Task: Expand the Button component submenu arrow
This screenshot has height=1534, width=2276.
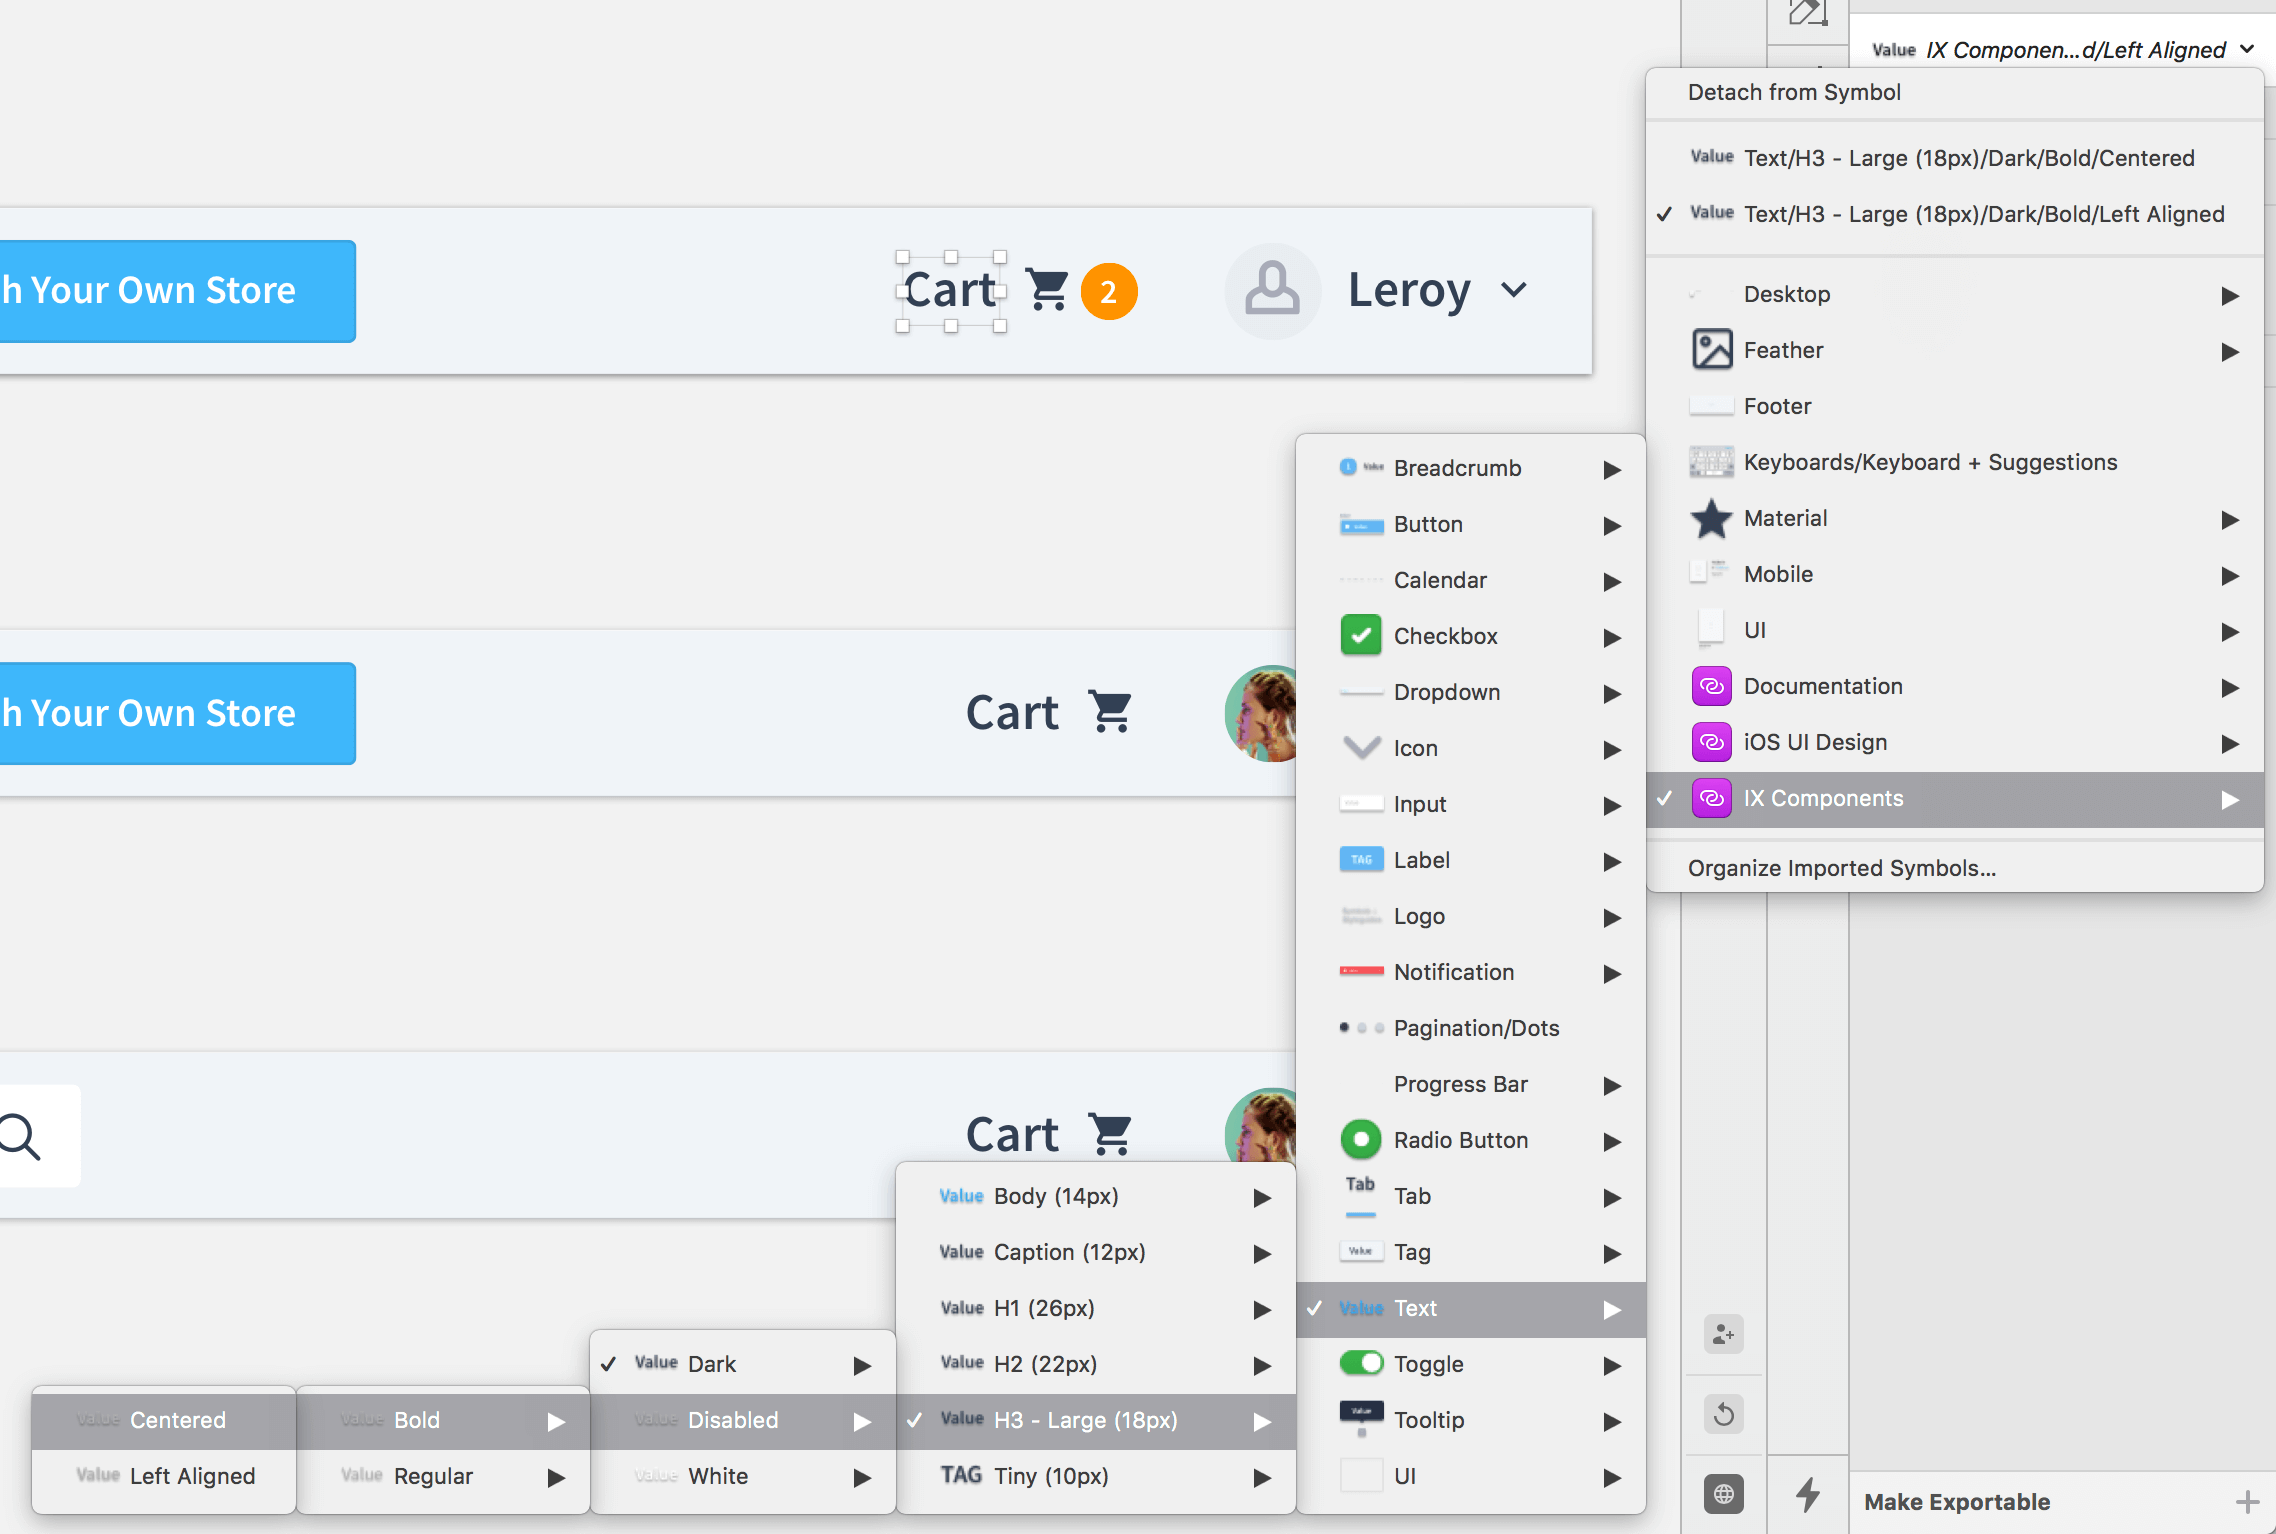Action: (x=1611, y=525)
